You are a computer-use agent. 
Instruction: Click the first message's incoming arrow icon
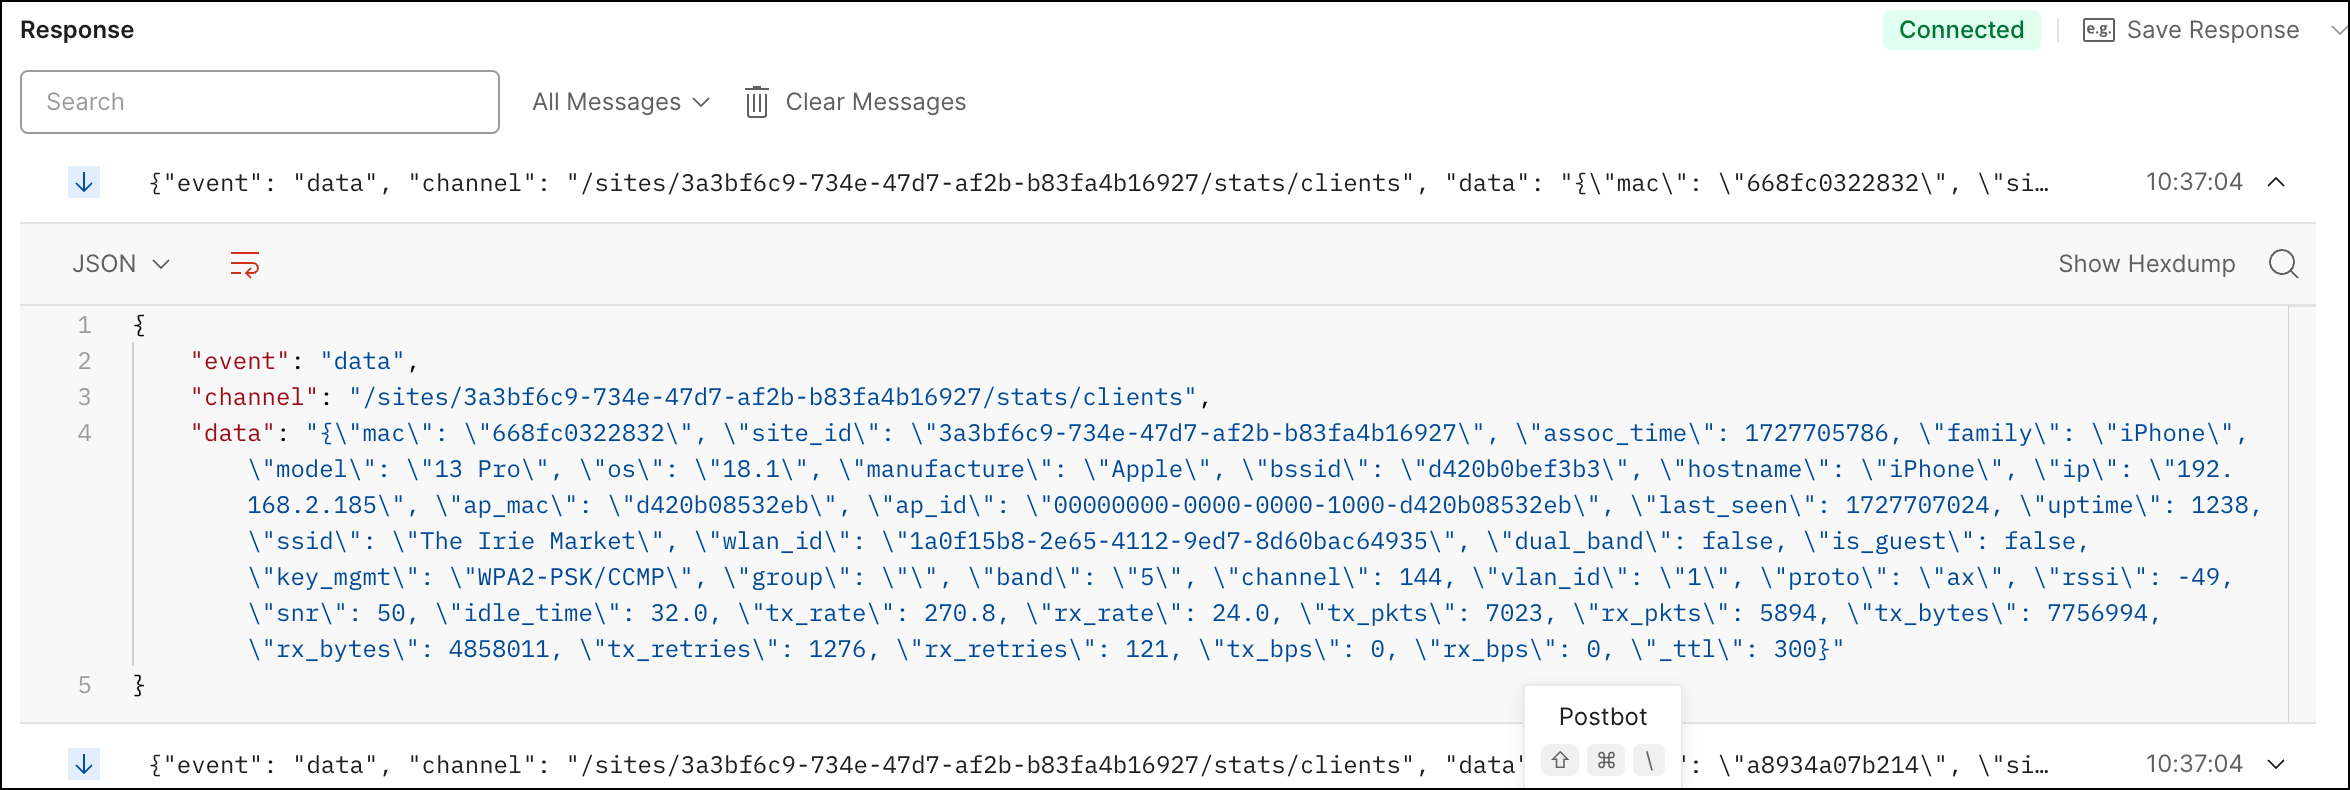[84, 183]
